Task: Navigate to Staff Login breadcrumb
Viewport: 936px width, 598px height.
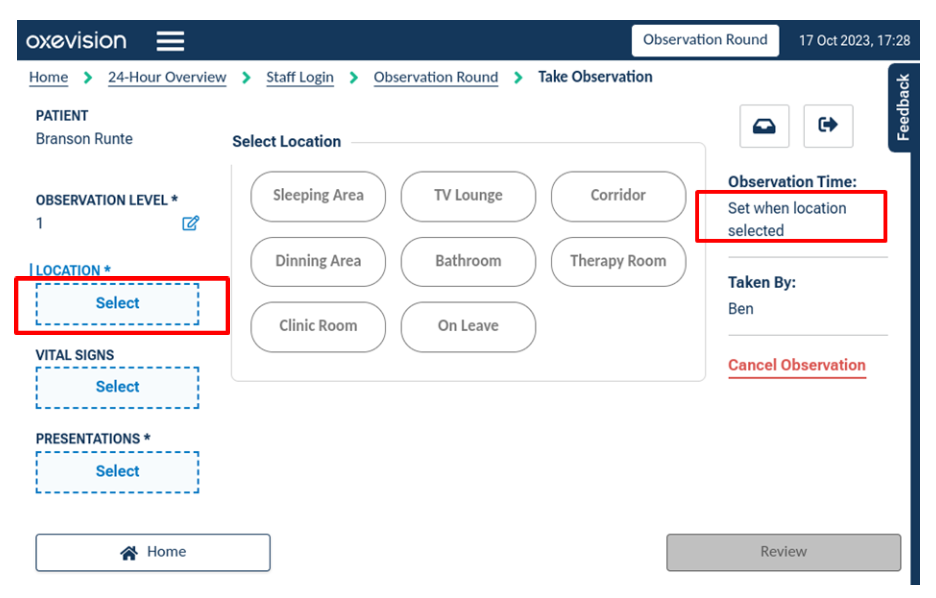Action: [x=300, y=77]
